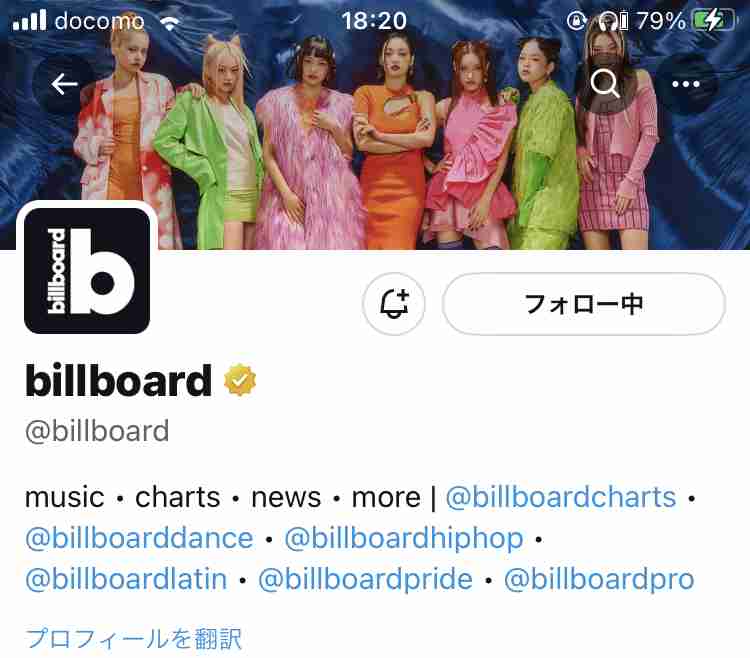Viewport: 750px width, 658px height.
Task: Open the three-dot more options menu
Action: (x=685, y=84)
